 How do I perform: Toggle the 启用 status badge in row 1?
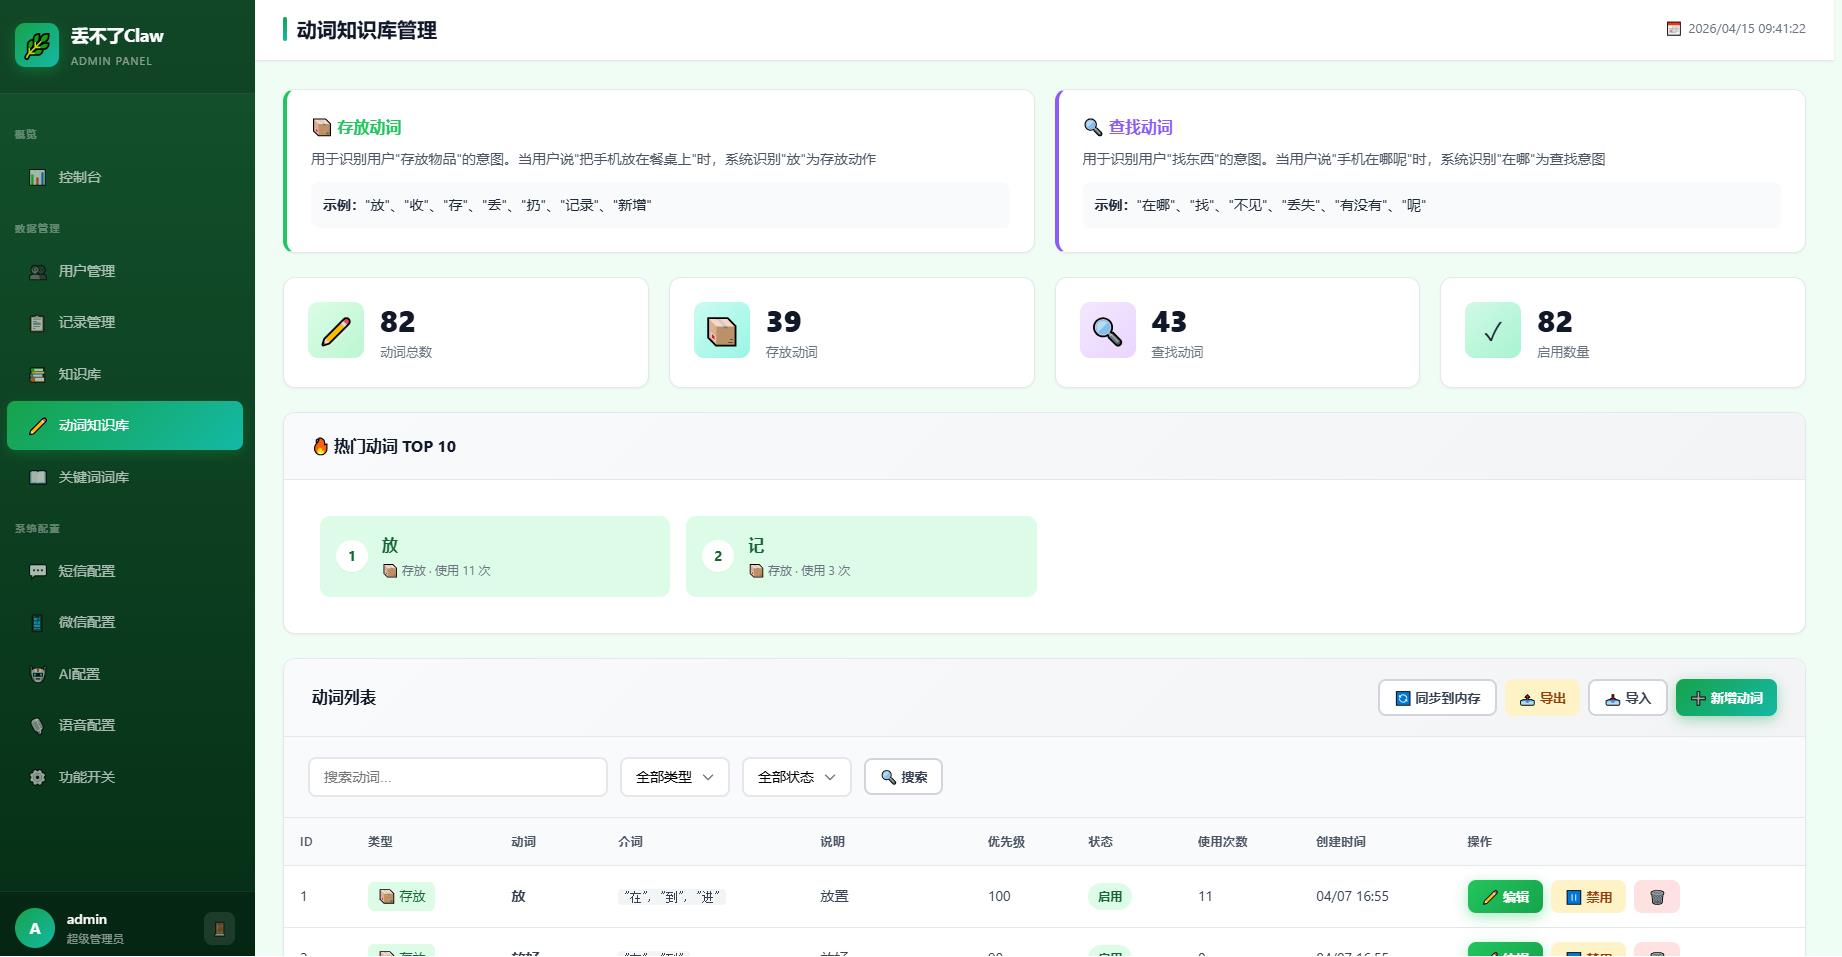(1109, 897)
